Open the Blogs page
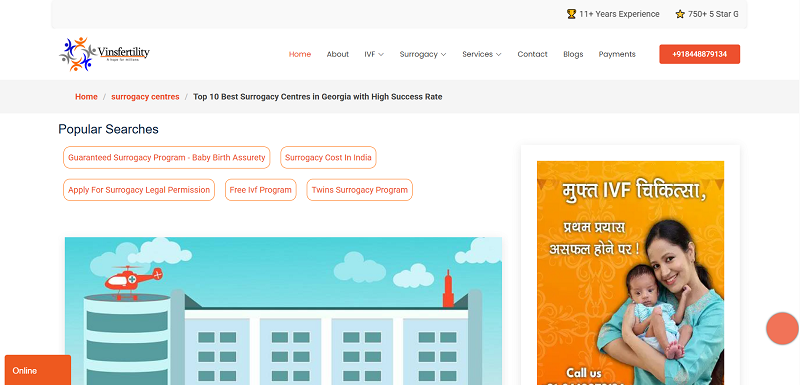 (x=573, y=54)
